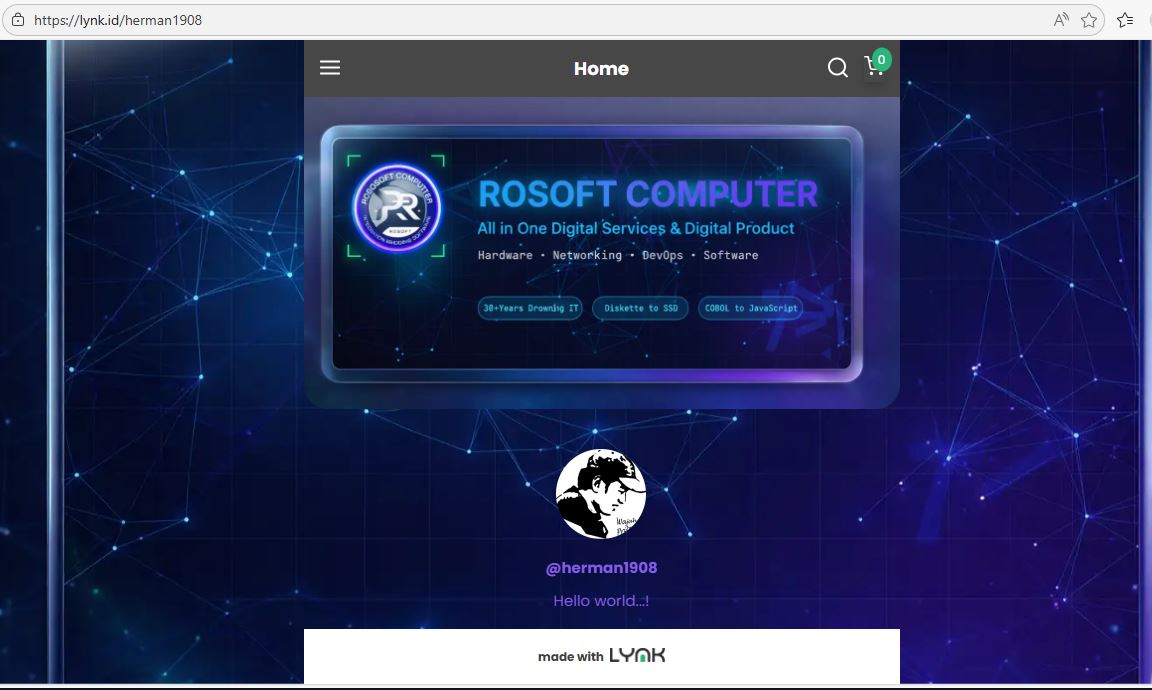Click the lock icon in address bar
Image resolution: width=1152 pixels, height=690 pixels.
pos(18,20)
